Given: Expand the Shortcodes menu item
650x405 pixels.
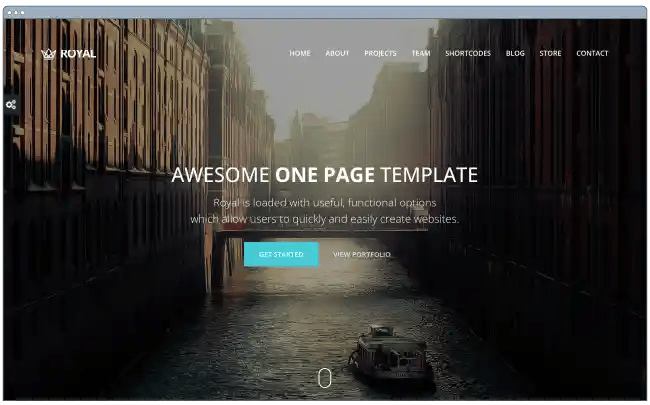Looking at the screenshot, I should click(x=468, y=53).
